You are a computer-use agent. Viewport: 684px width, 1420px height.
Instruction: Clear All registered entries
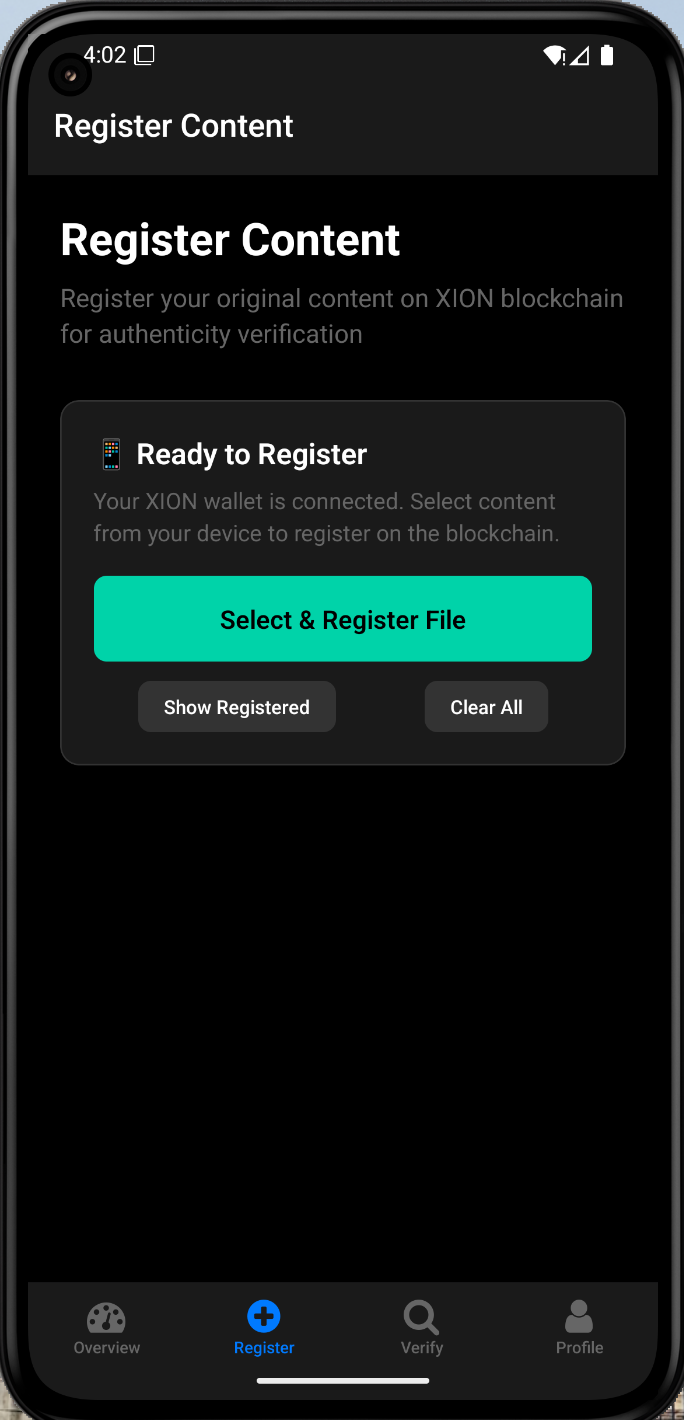point(486,707)
